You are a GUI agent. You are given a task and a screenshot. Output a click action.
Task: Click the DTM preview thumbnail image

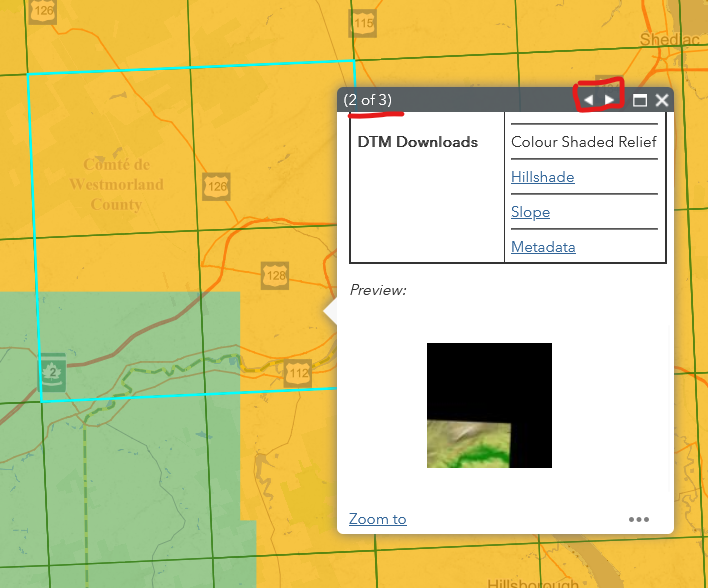[x=489, y=405]
